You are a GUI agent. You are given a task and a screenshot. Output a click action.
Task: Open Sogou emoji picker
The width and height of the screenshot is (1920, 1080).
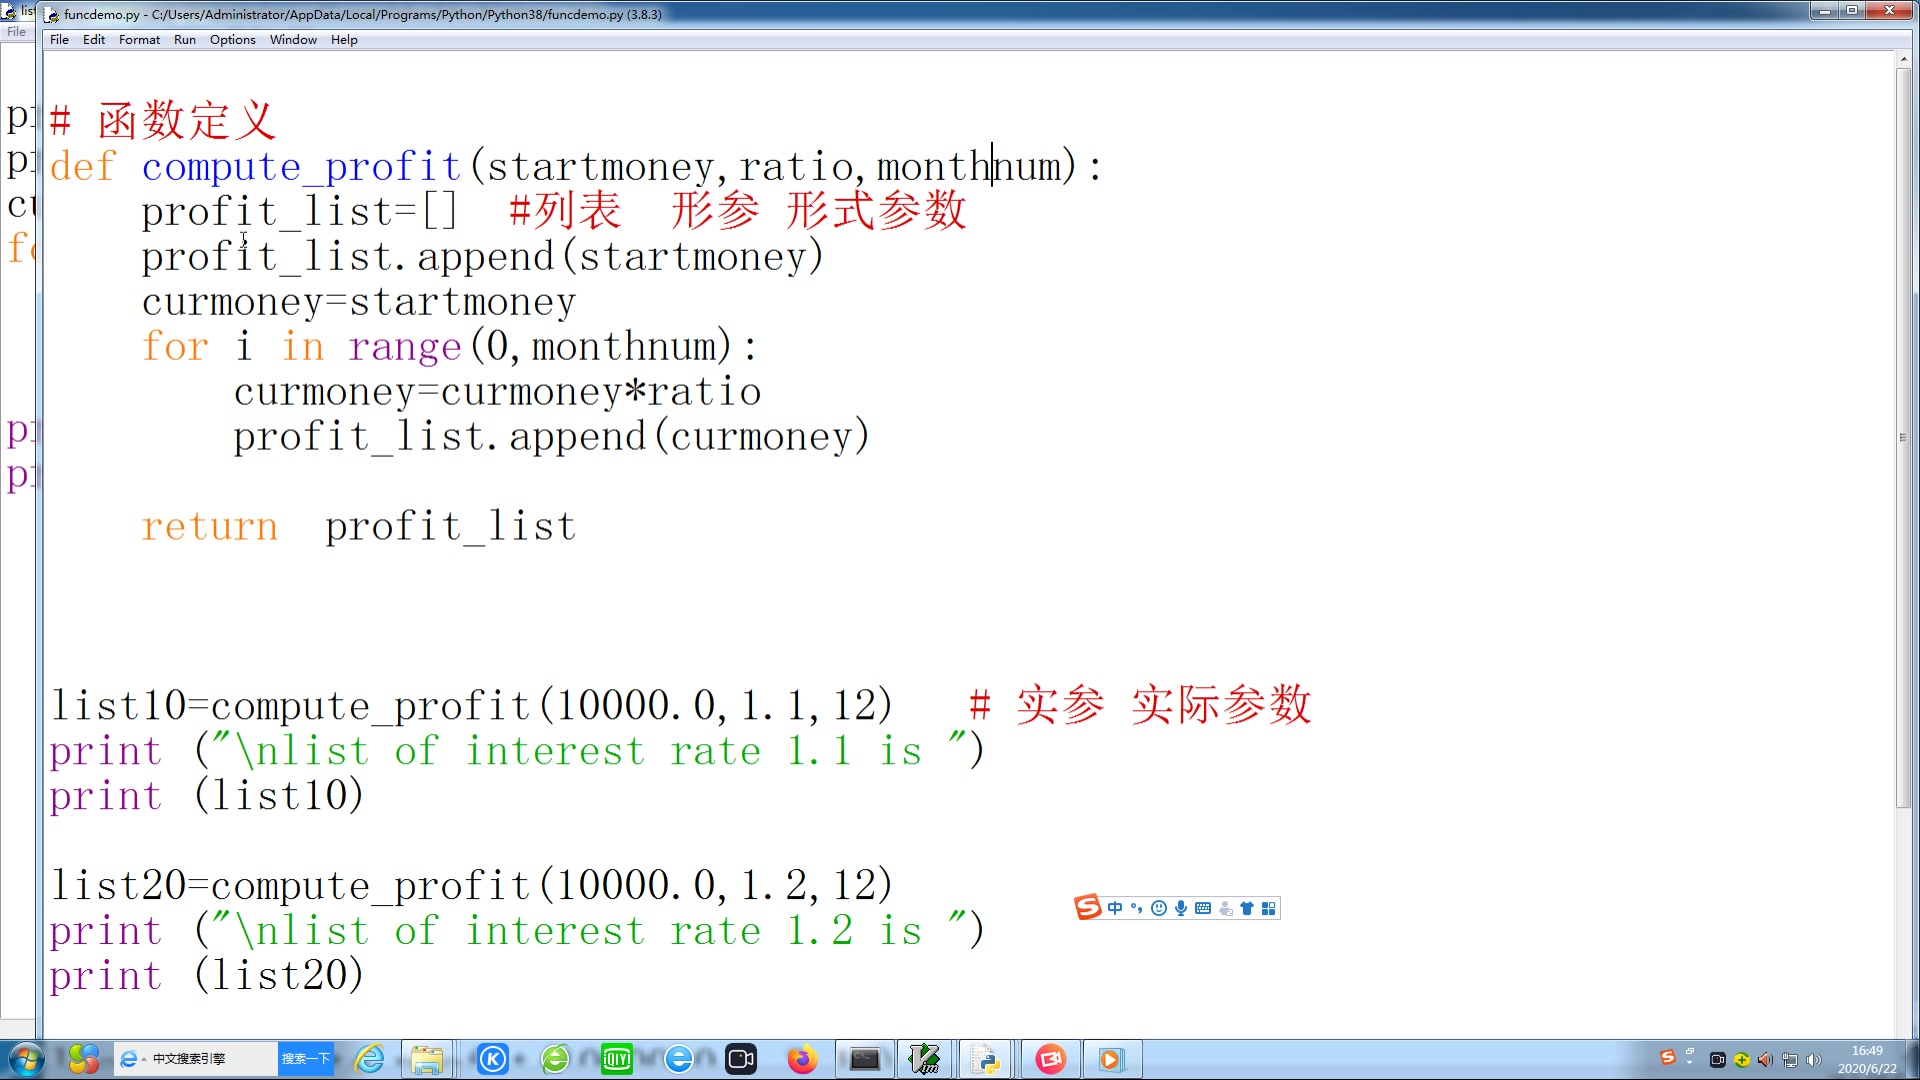point(1159,908)
